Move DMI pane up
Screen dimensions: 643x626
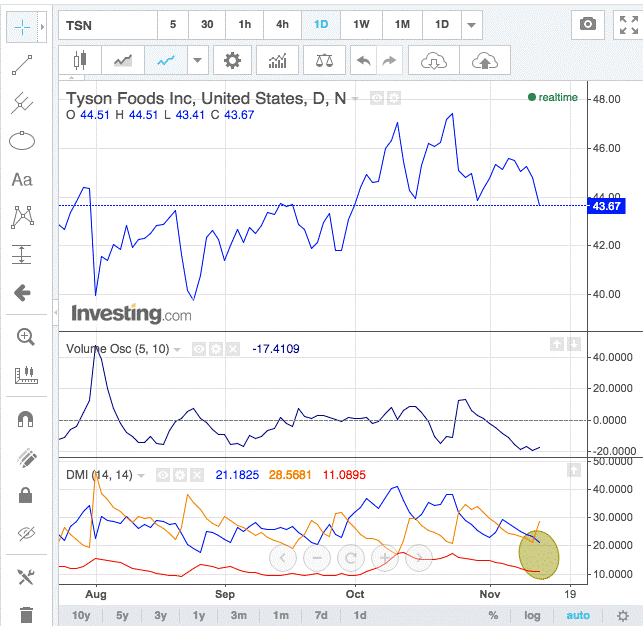coord(574,470)
